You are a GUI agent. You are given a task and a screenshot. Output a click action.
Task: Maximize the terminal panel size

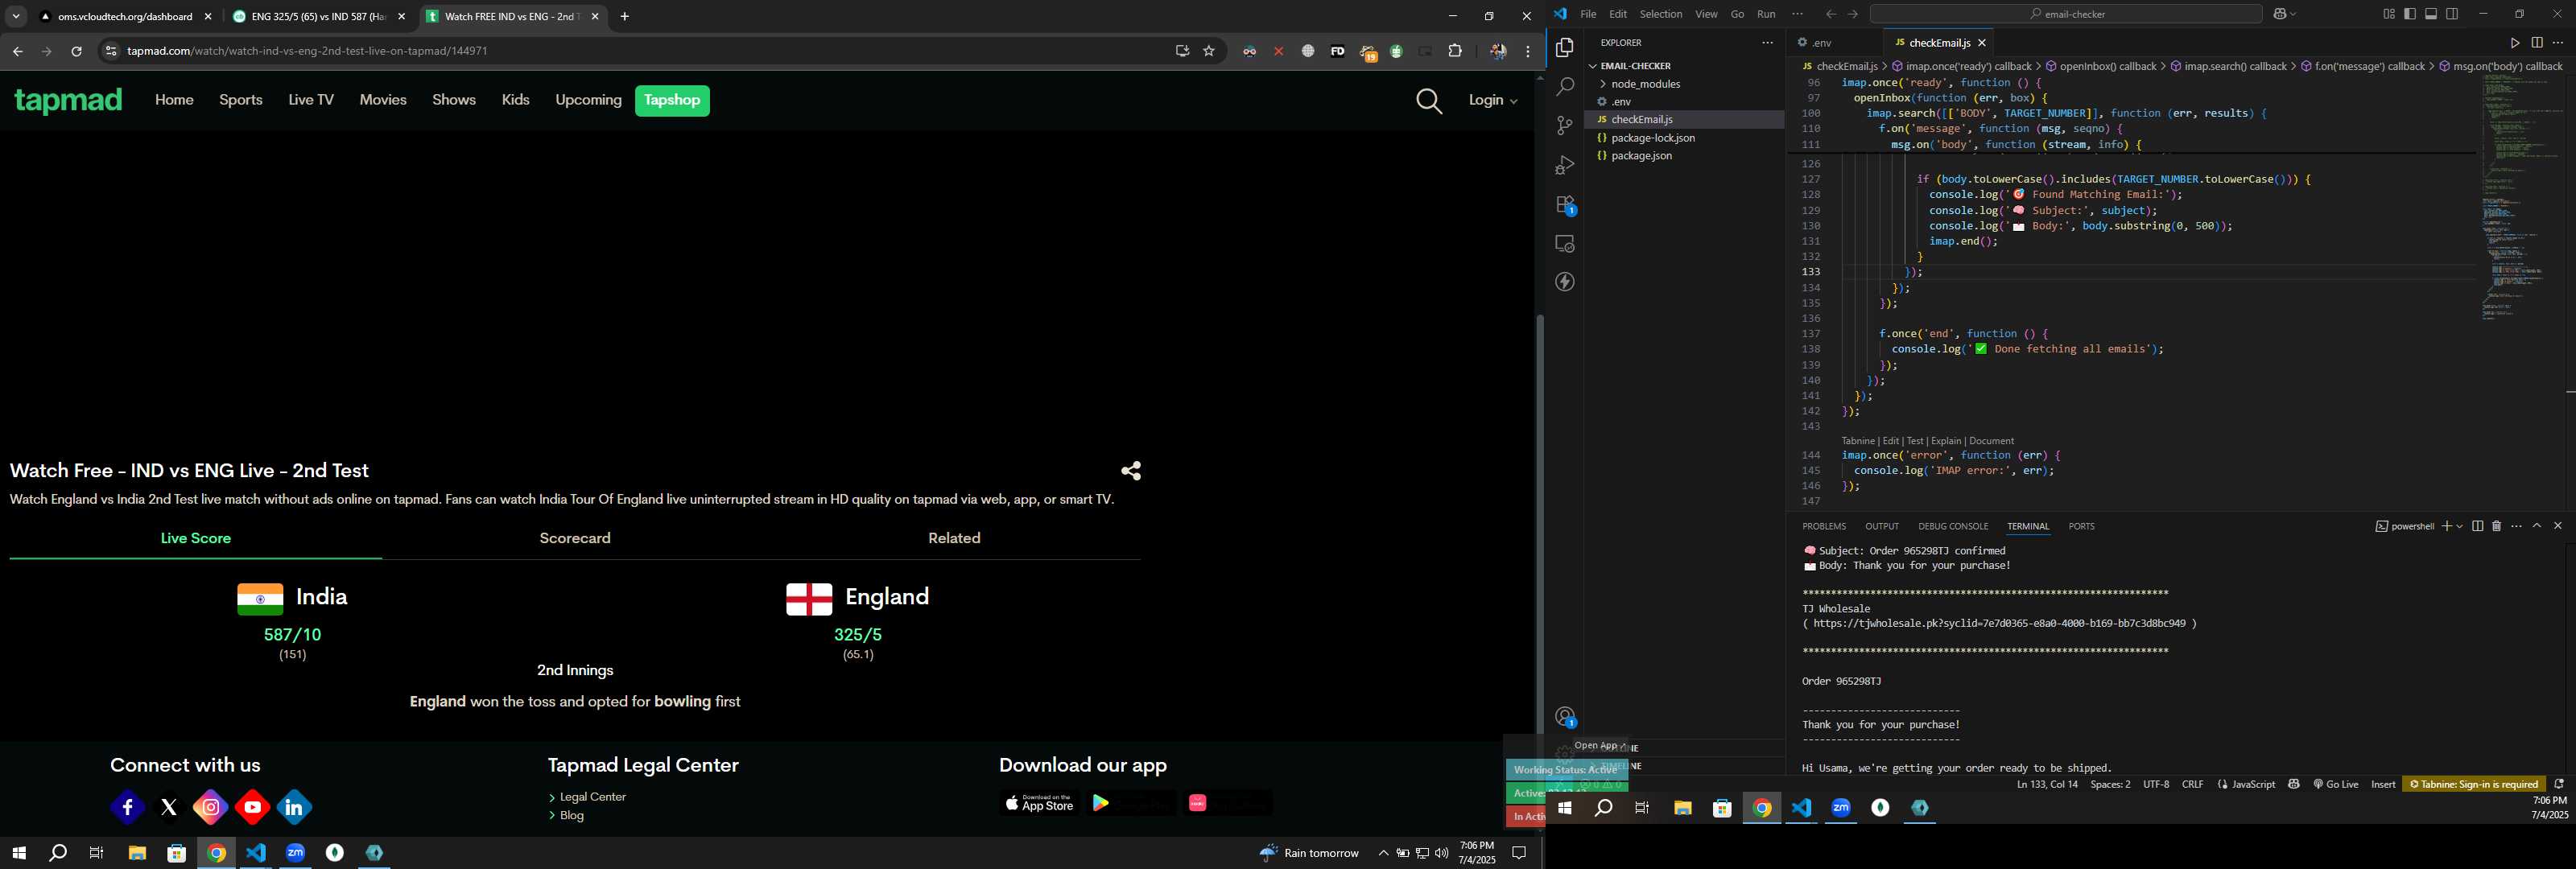click(x=2537, y=526)
